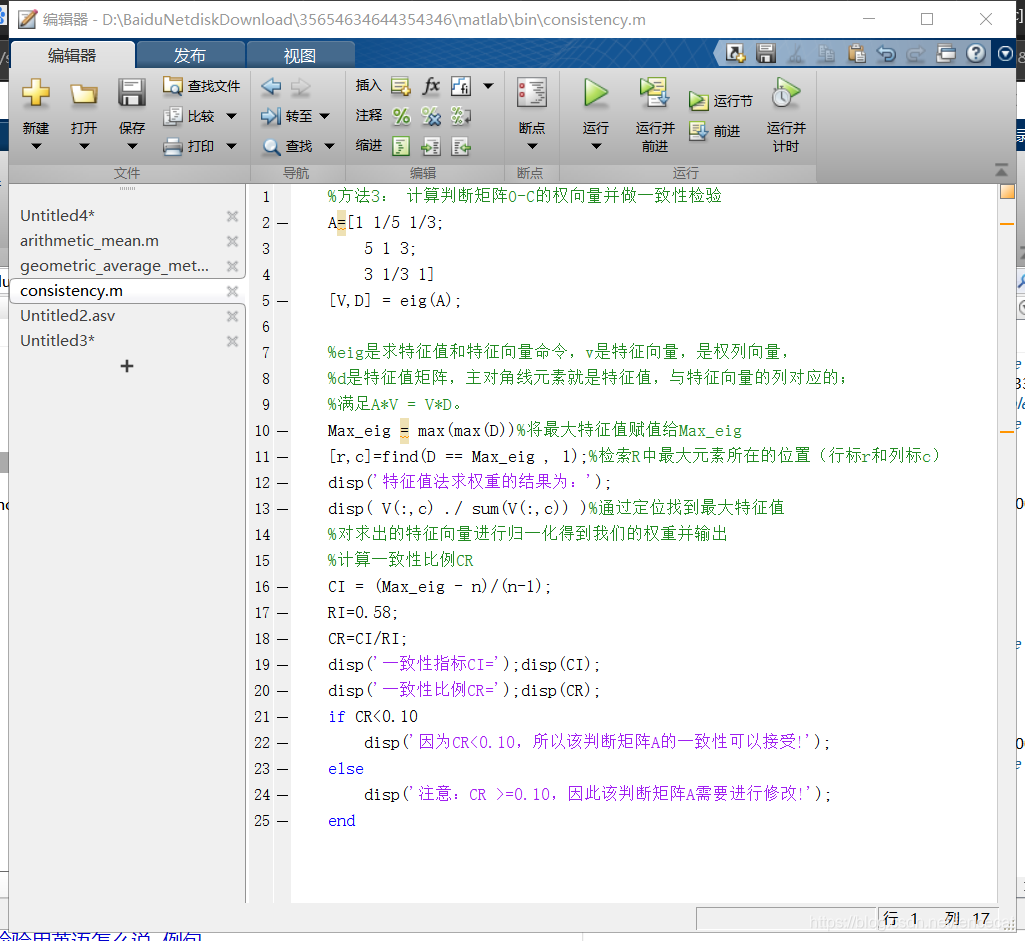Open the help question mark icon
Screen dimensions: 1025x941
tap(976, 53)
